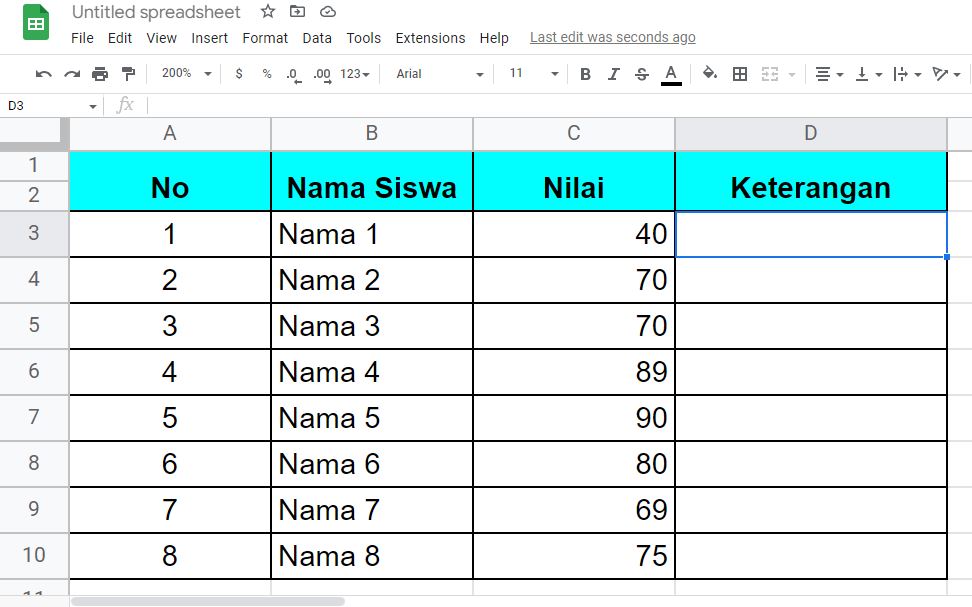The image size is (972, 607).
Task: Click the Move to folder icon
Action: (298, 11)
